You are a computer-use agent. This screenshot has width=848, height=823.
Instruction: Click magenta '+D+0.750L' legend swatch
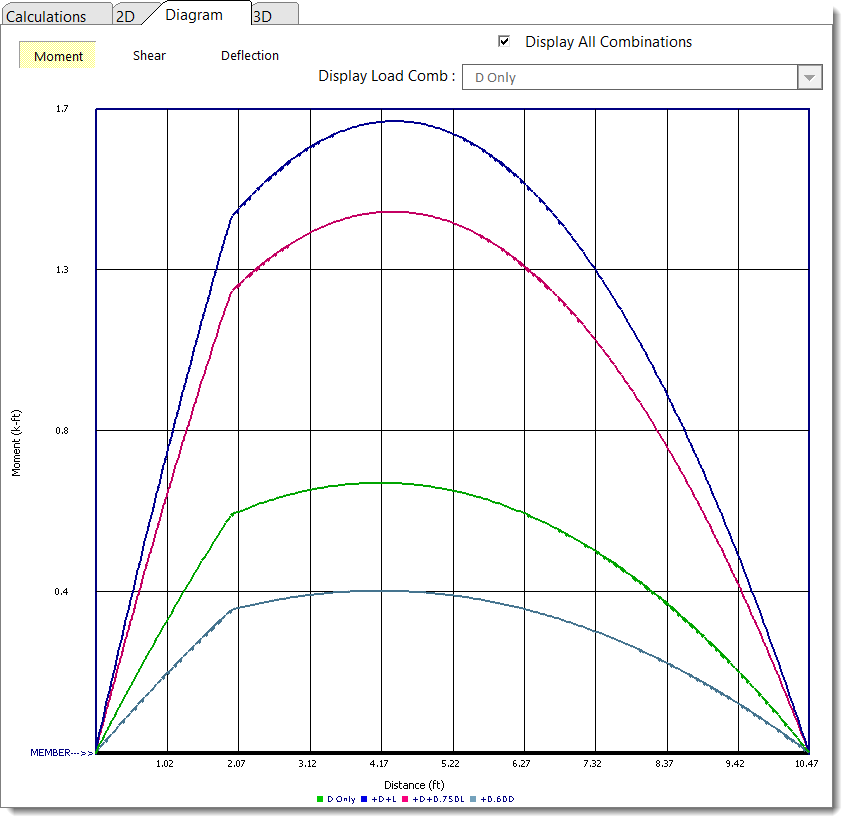[x=407, y=799]
